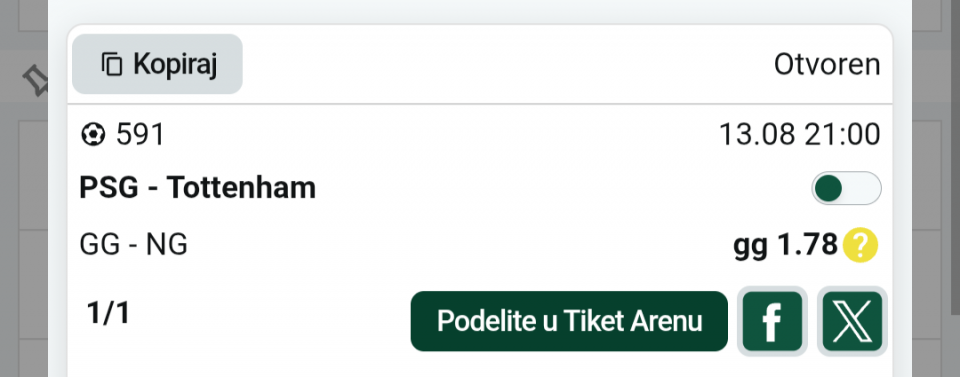Screen dimensions: 960x377
Task: Share the ticket on X
Action: [852, 321]
